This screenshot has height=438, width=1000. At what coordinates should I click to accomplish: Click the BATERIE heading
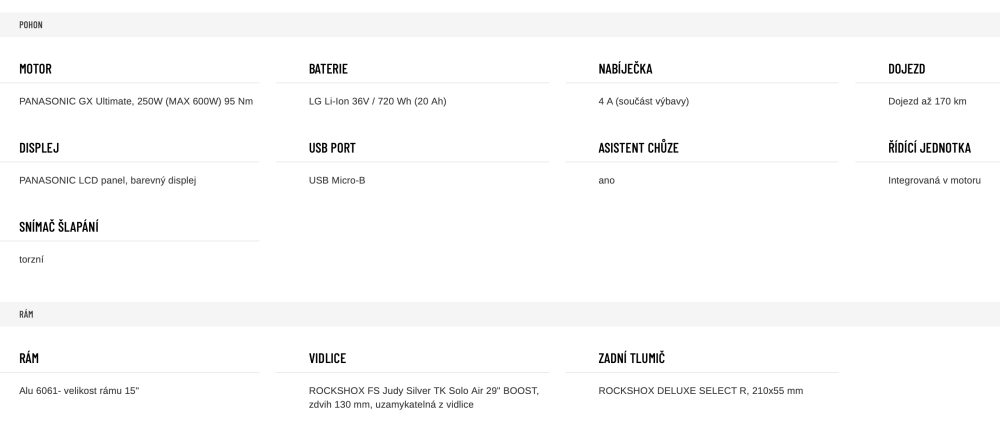328,69
